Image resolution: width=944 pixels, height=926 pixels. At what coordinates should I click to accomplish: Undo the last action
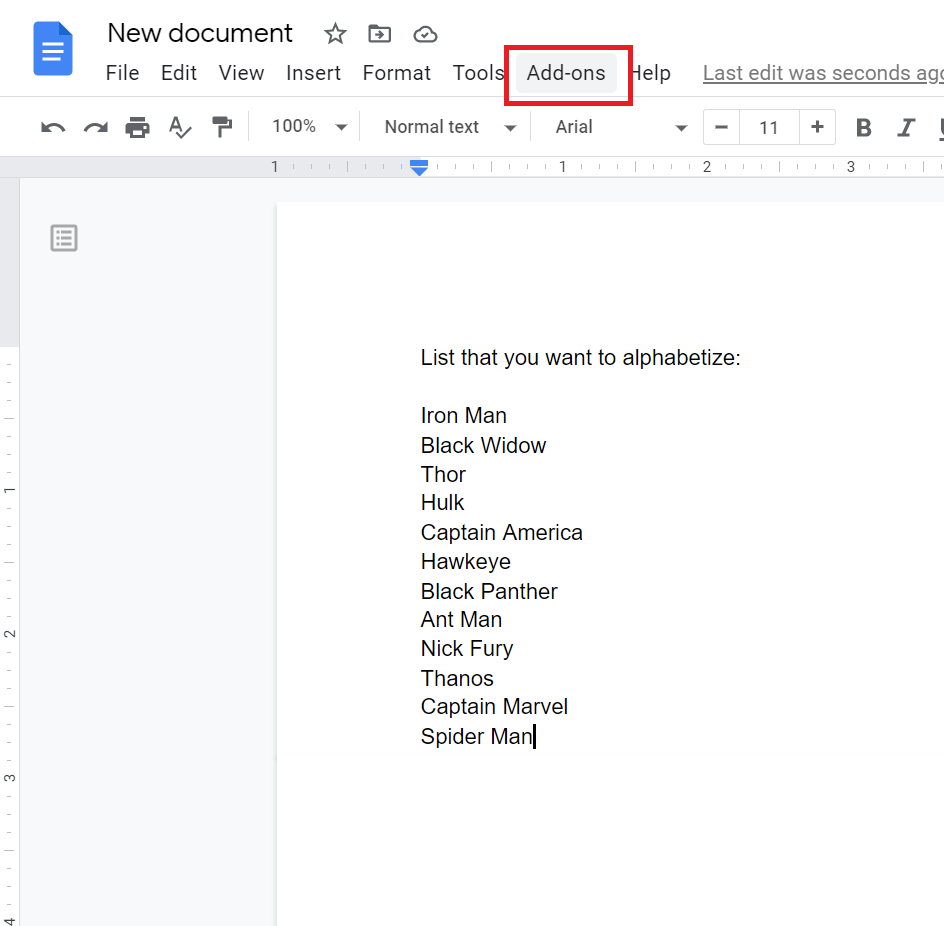coord(53,127)
